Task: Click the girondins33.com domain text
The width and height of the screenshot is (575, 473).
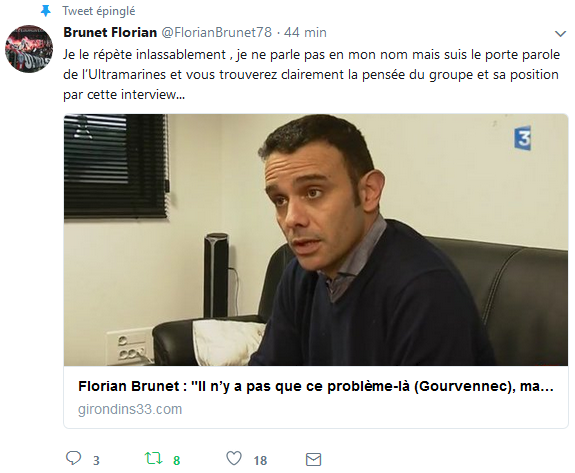Action: pos(130,409)
